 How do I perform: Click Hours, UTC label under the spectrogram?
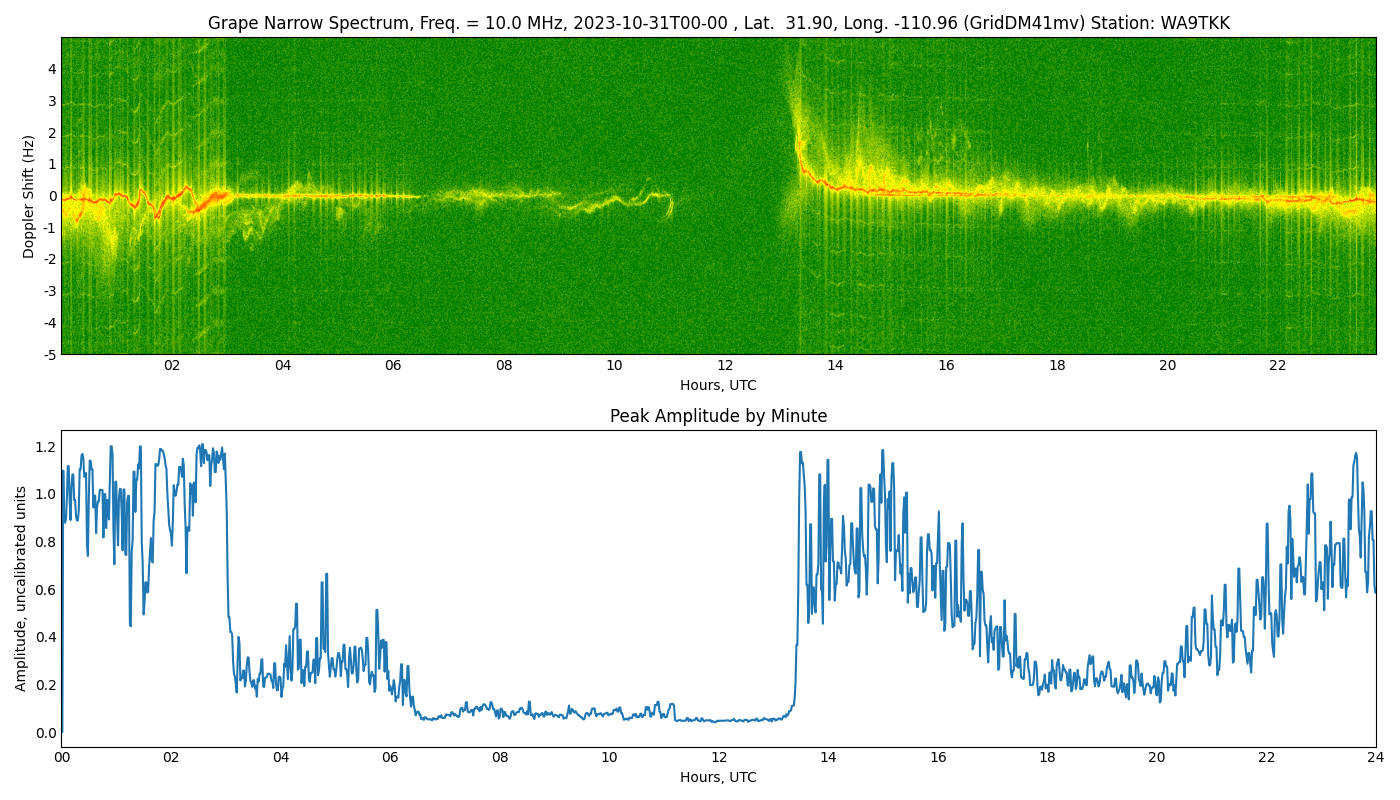tap(718, 385)
